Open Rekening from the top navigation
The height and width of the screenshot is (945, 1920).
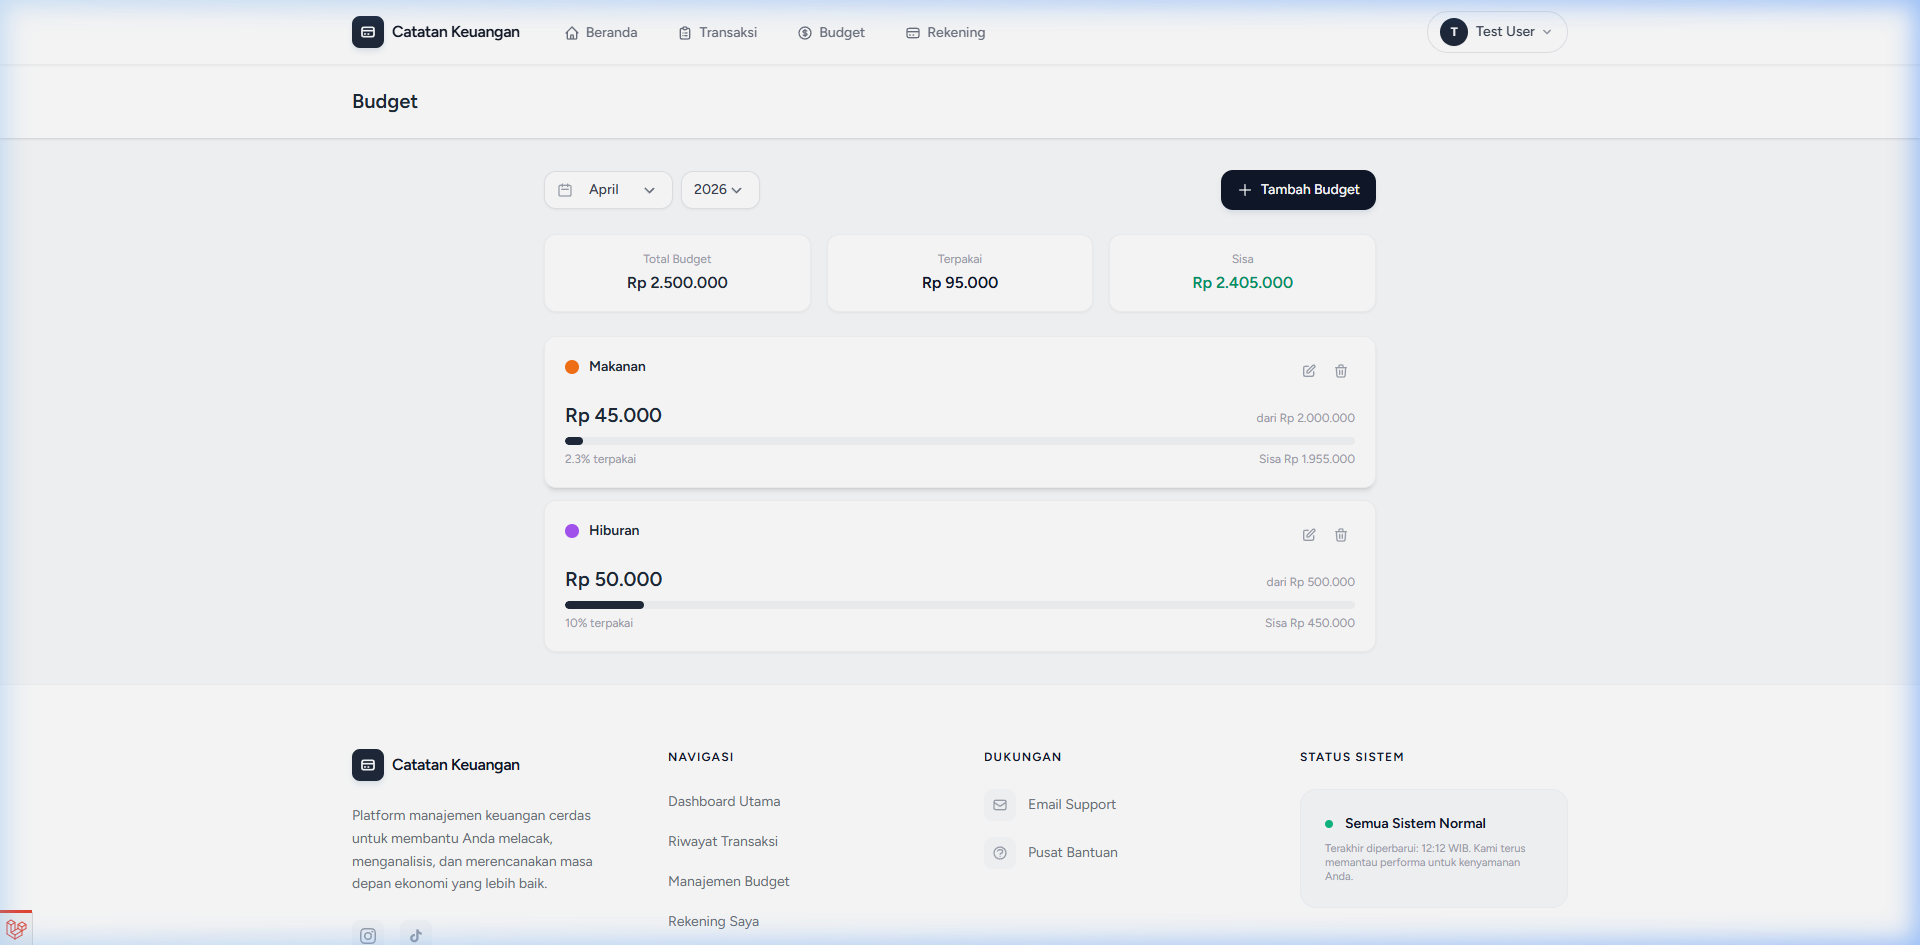pos(946,33)
